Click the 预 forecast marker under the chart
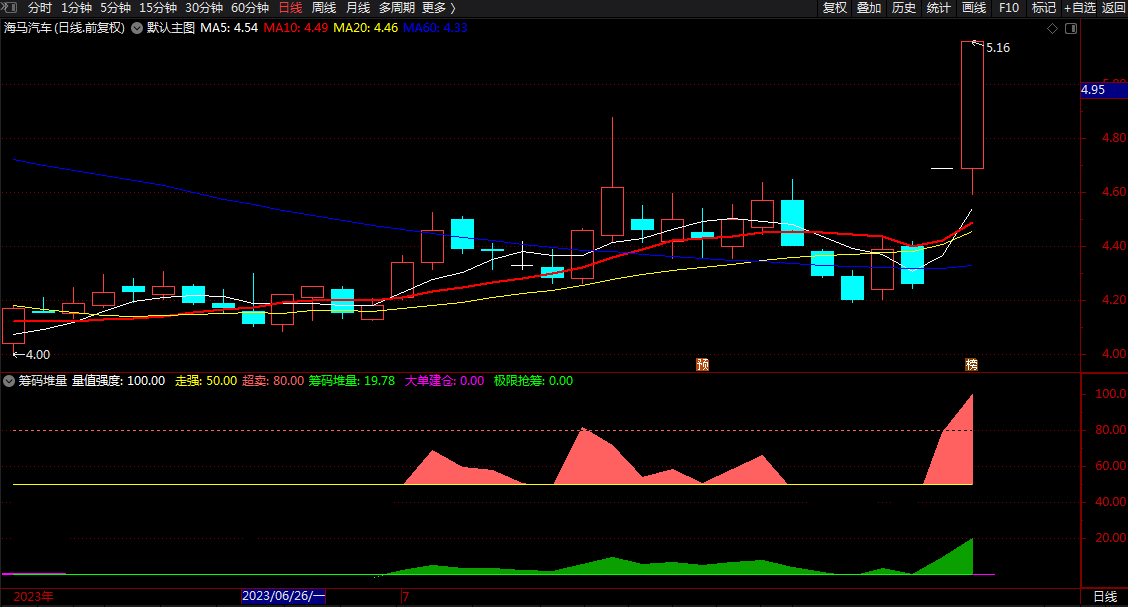 pos(703,364)
